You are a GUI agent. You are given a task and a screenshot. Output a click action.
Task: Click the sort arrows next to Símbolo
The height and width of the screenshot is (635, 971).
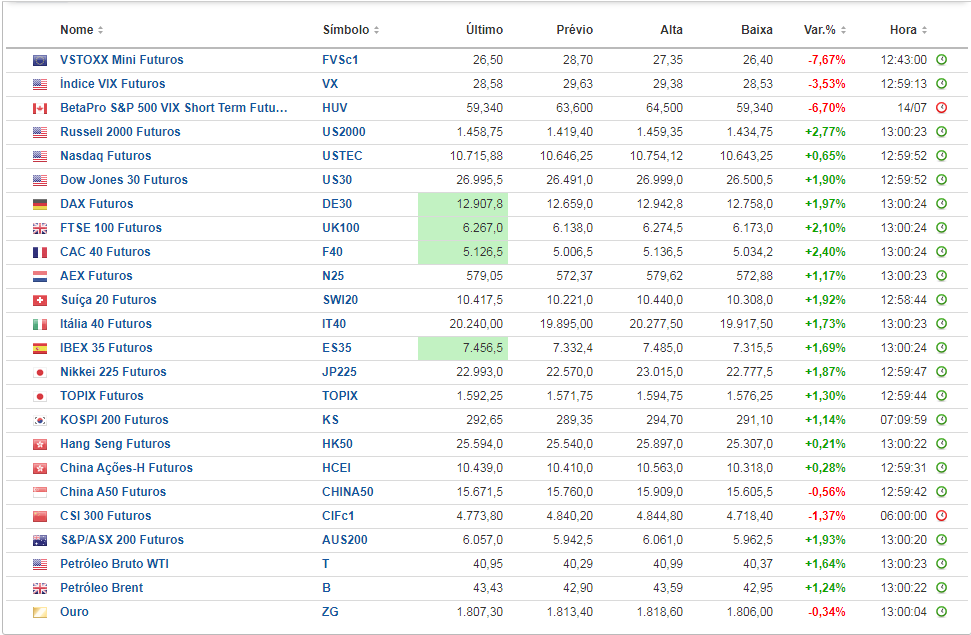coord(376,30)
